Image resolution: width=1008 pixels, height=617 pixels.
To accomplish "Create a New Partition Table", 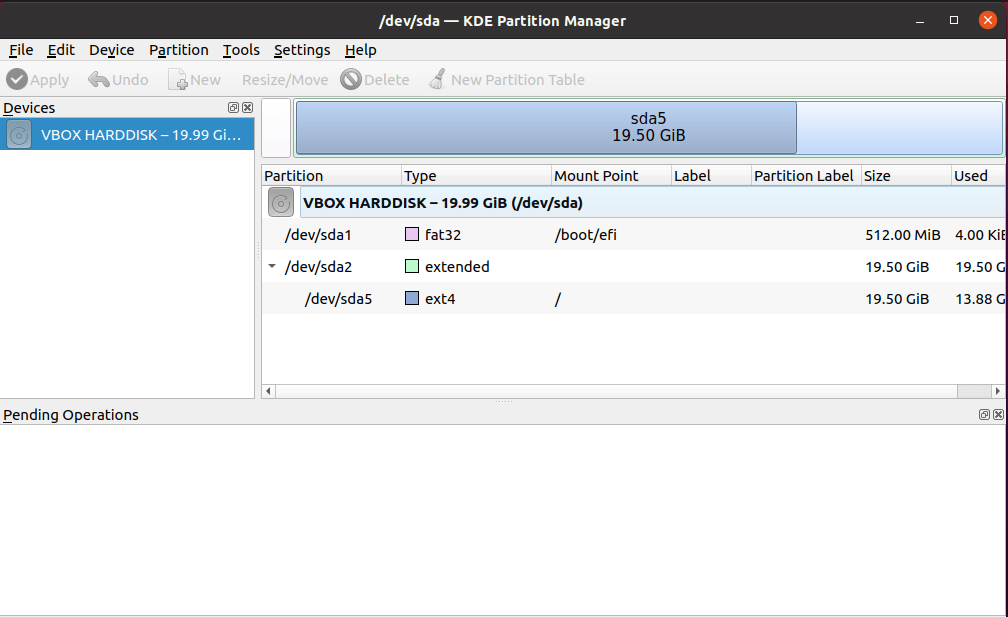I will [x=507, y=80].
